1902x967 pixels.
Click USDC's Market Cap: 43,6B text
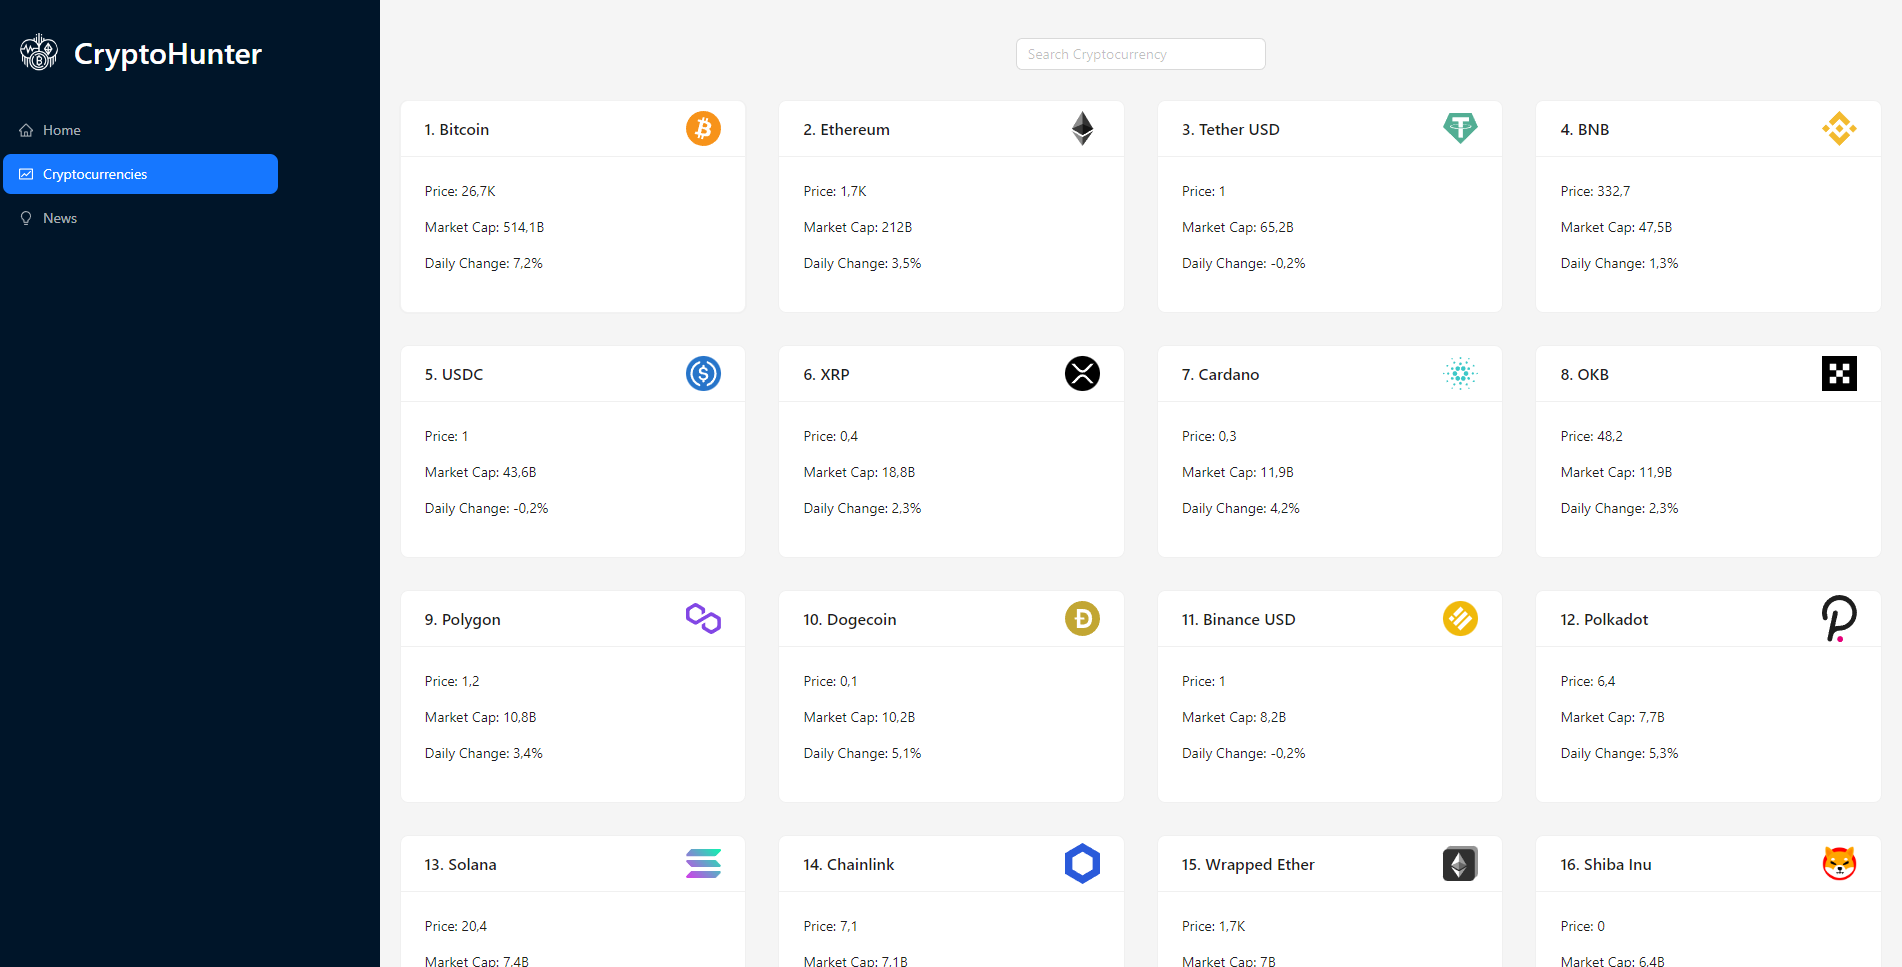tap(480, 472)
